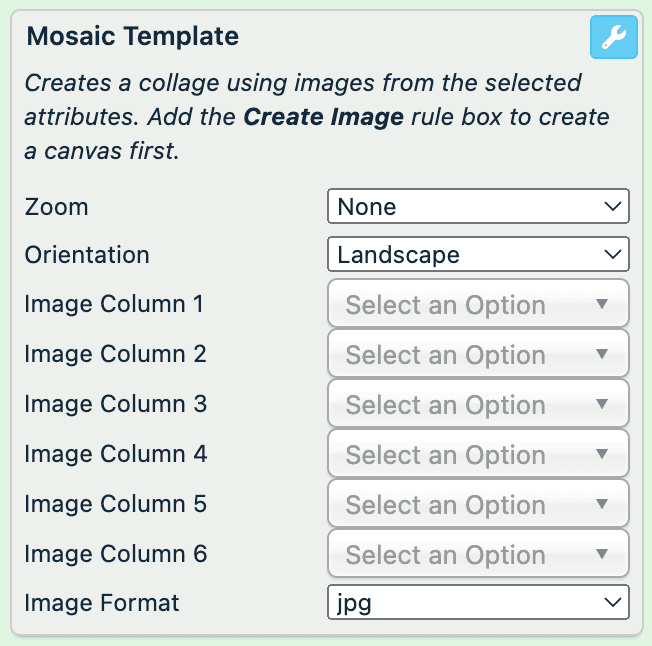Open the Orientation dropdown set to Landscape

pyautogui.click(x=478, y=255)
